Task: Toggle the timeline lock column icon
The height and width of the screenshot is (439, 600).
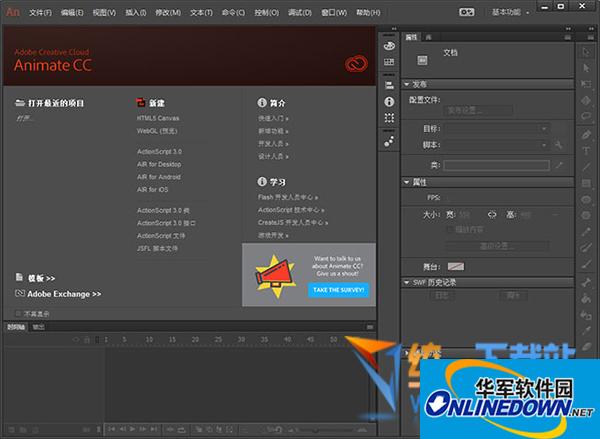Action: click(x=87, y=339)
